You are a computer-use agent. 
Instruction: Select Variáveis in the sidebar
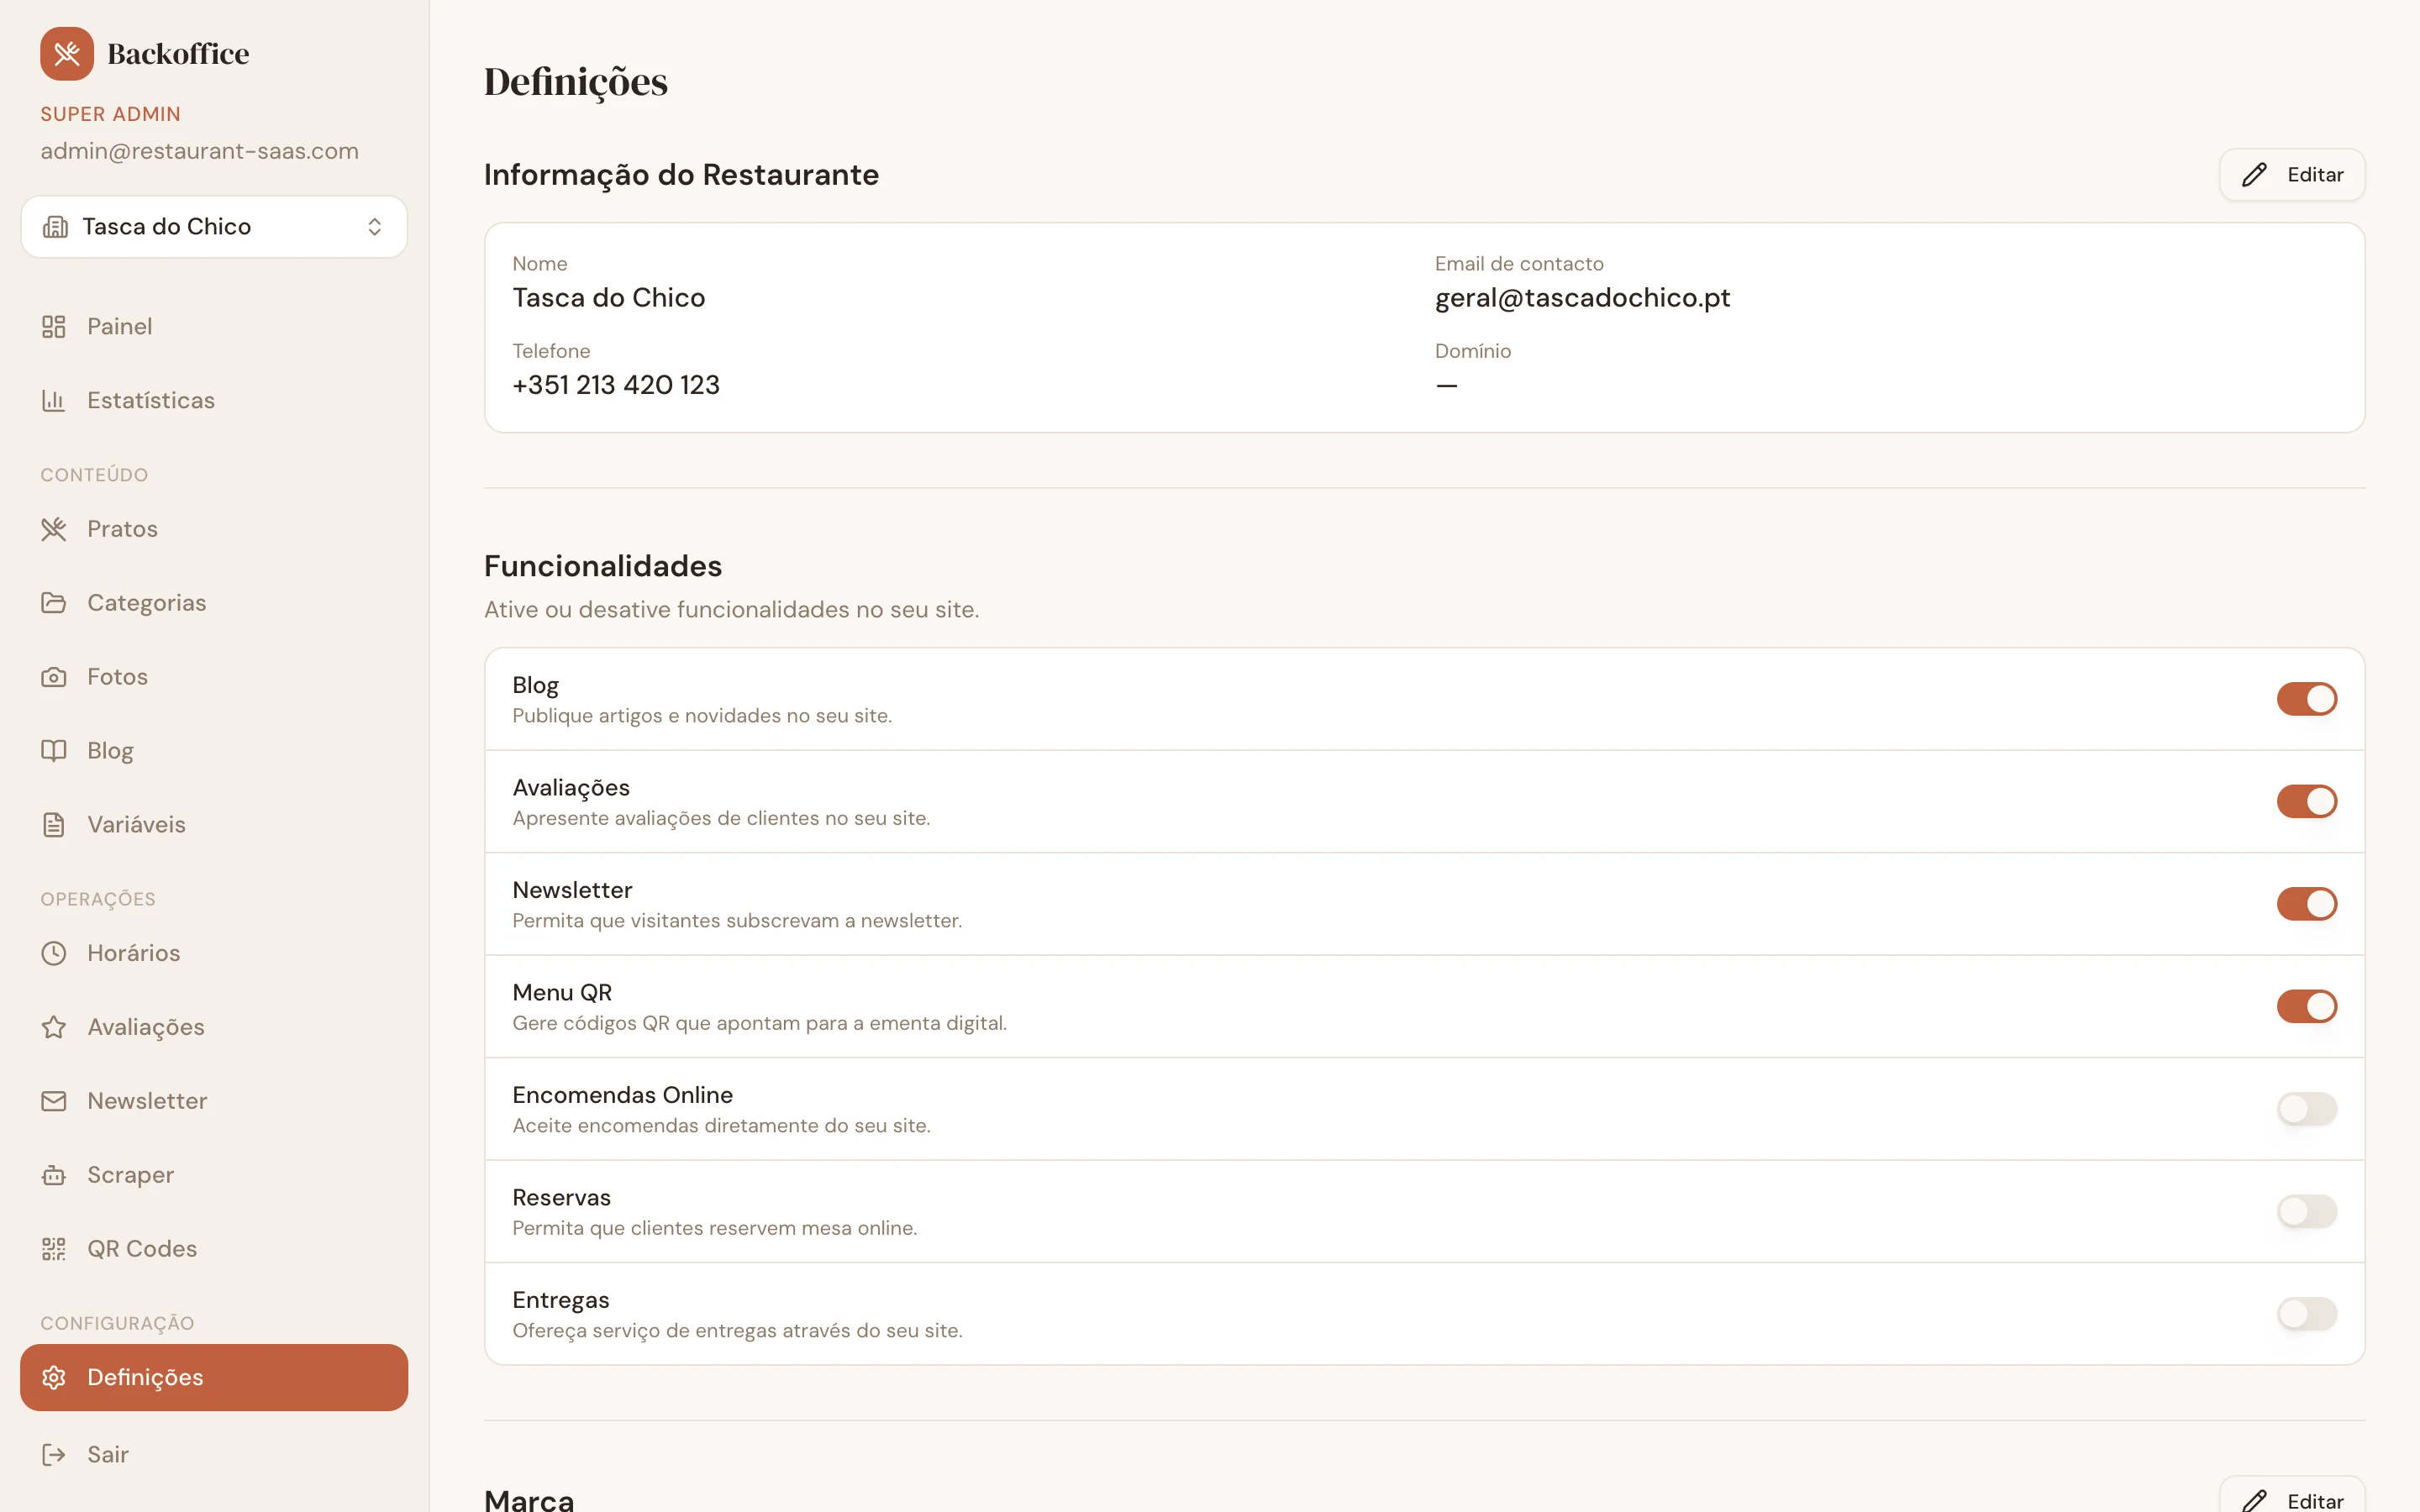[x=136, y=824]
